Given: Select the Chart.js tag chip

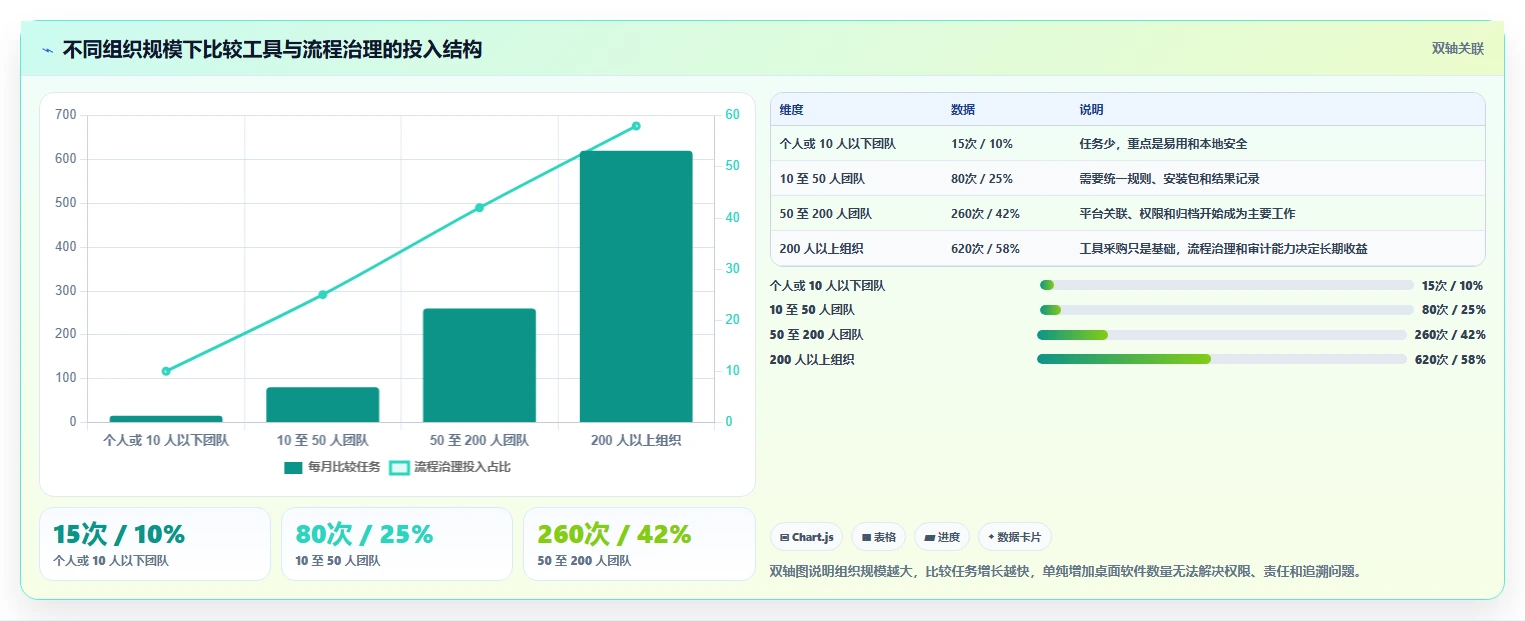Looking at the screenshot, I should tap(807, 537).
